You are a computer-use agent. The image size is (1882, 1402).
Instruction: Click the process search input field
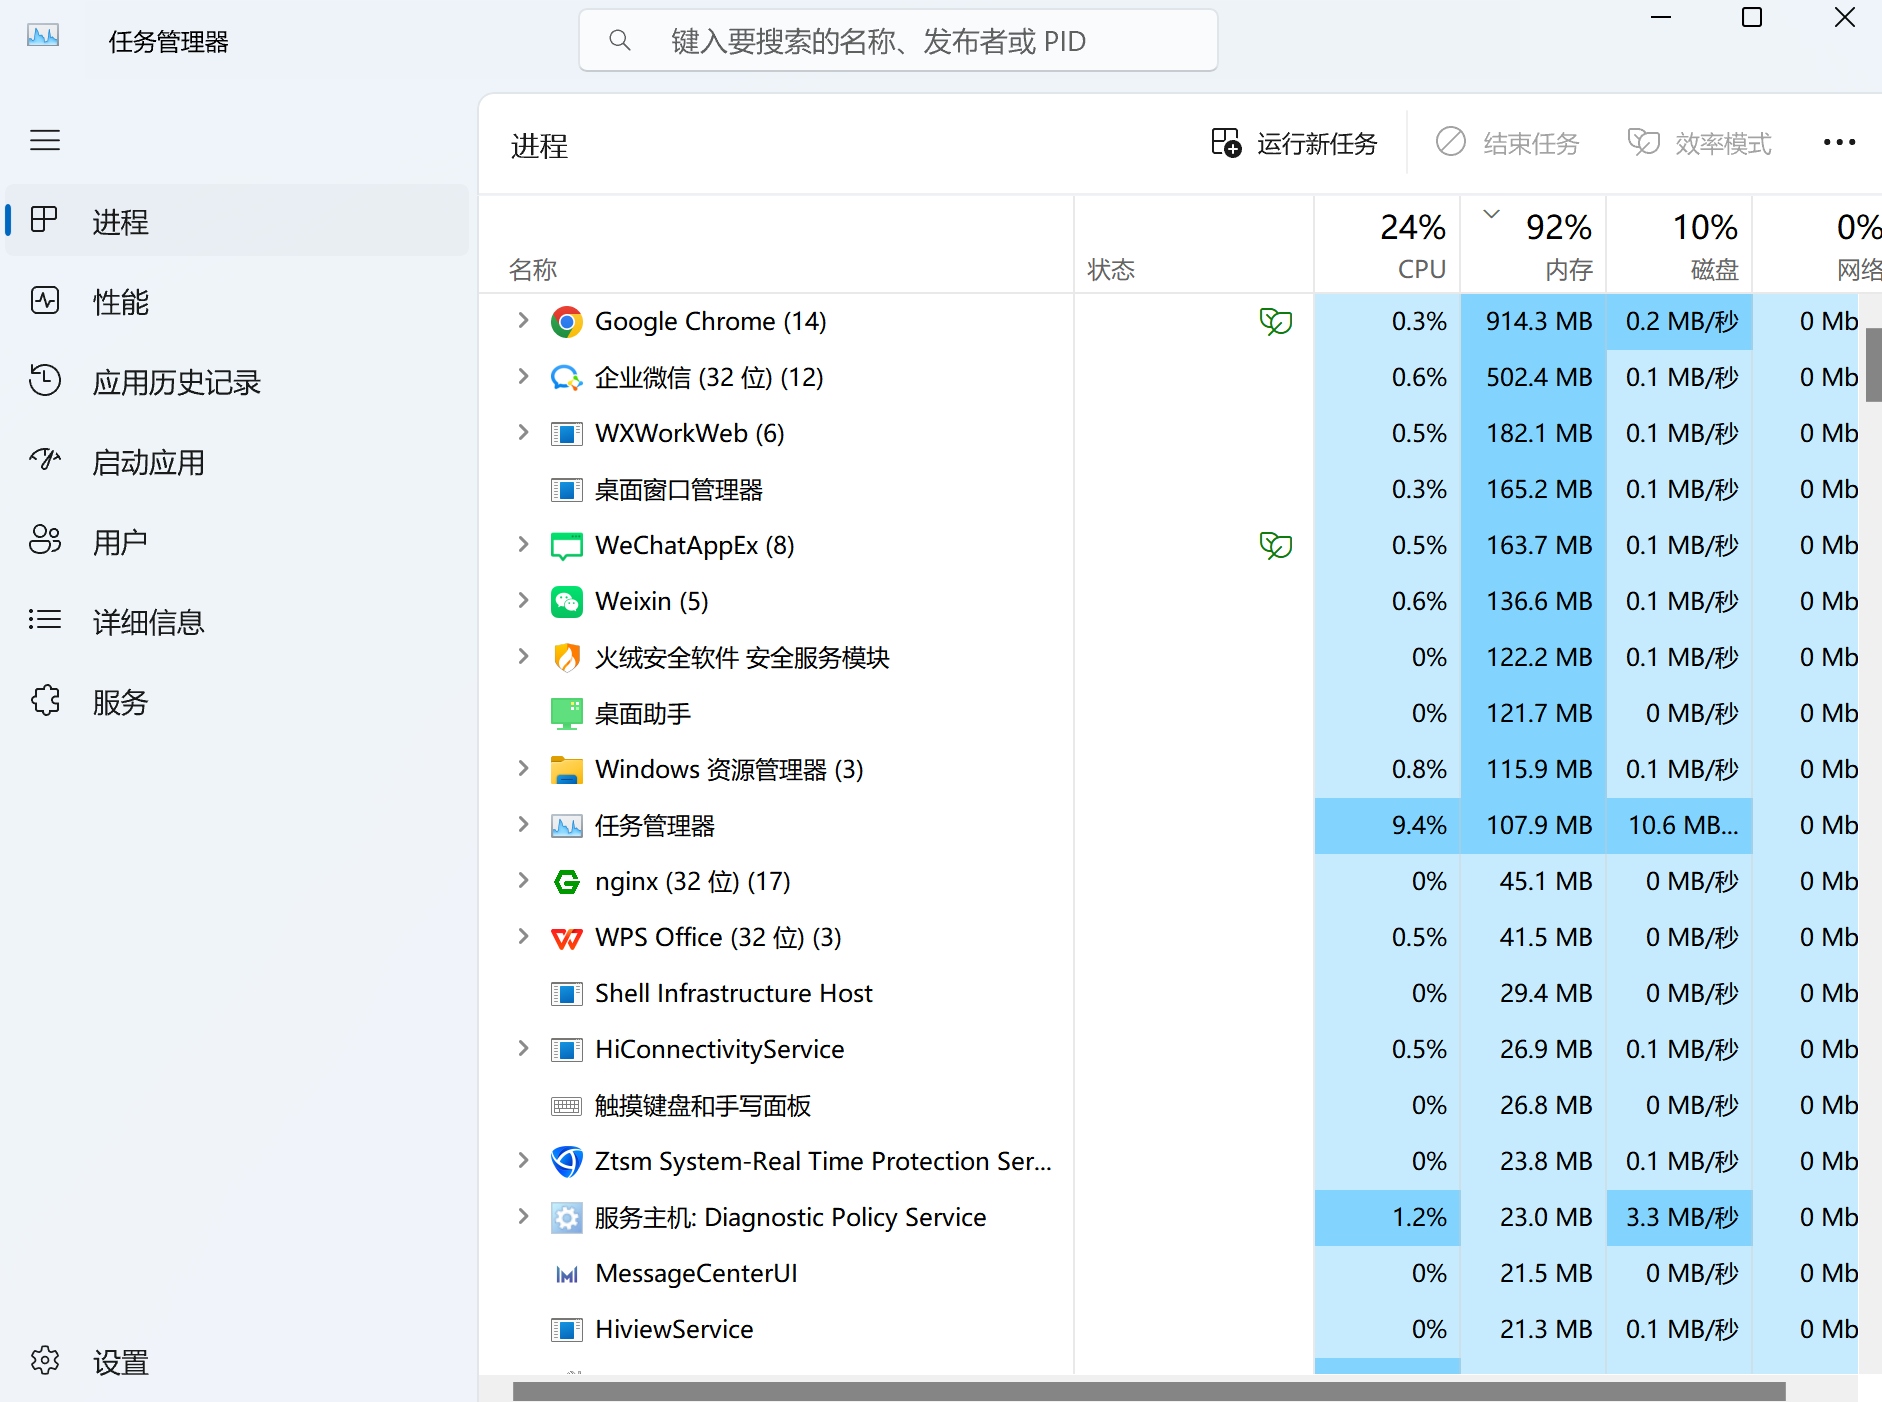898,41
